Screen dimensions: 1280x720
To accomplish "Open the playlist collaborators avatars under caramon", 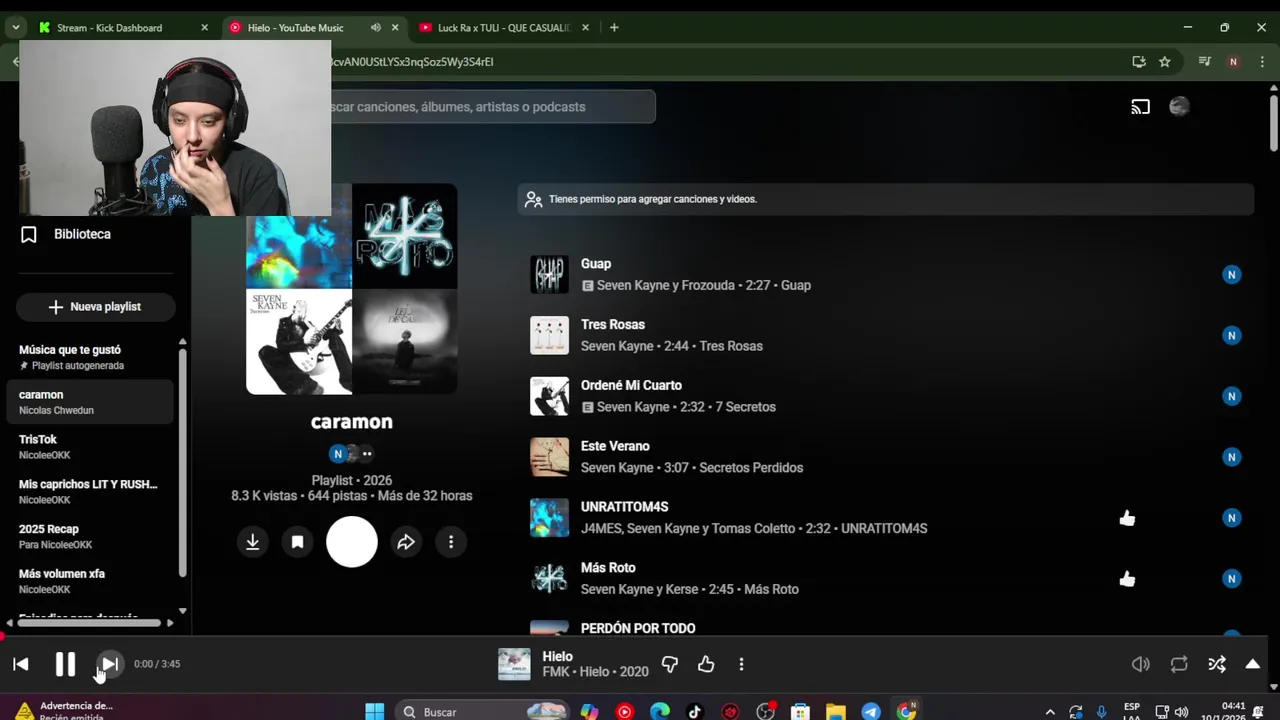I will click(x=352, y=454).
